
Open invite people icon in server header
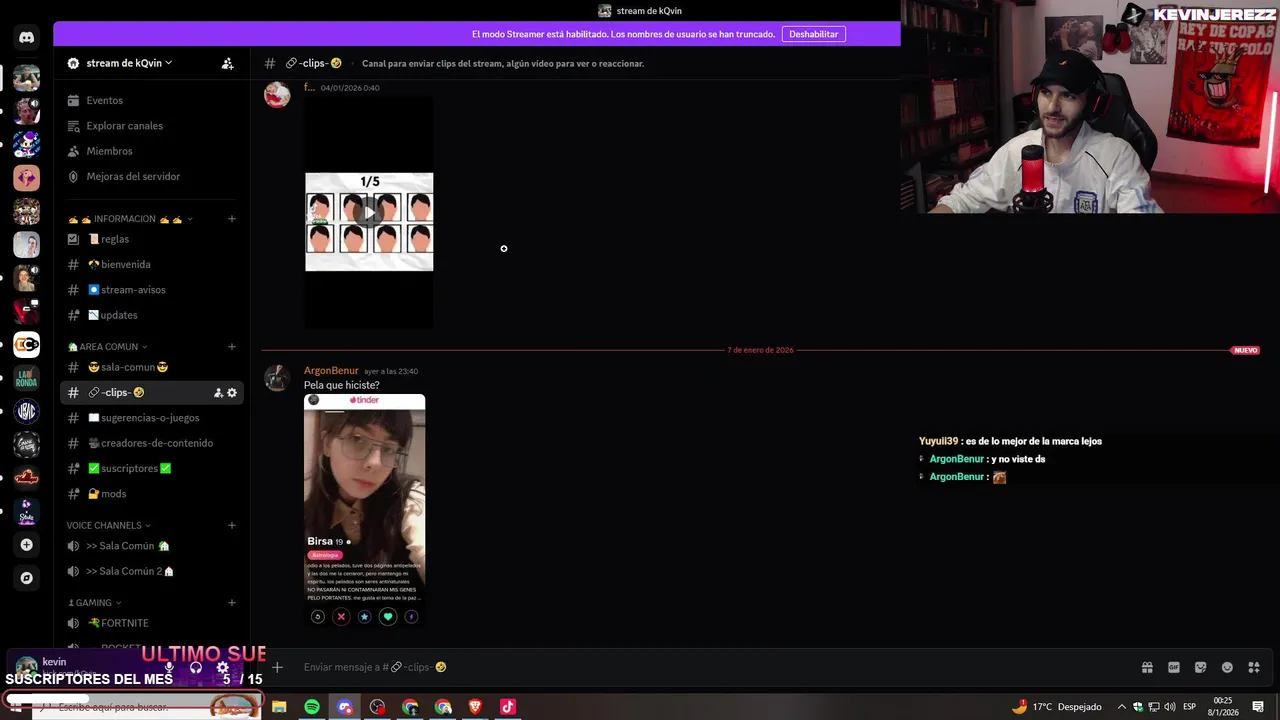click(x=227, y=63)
